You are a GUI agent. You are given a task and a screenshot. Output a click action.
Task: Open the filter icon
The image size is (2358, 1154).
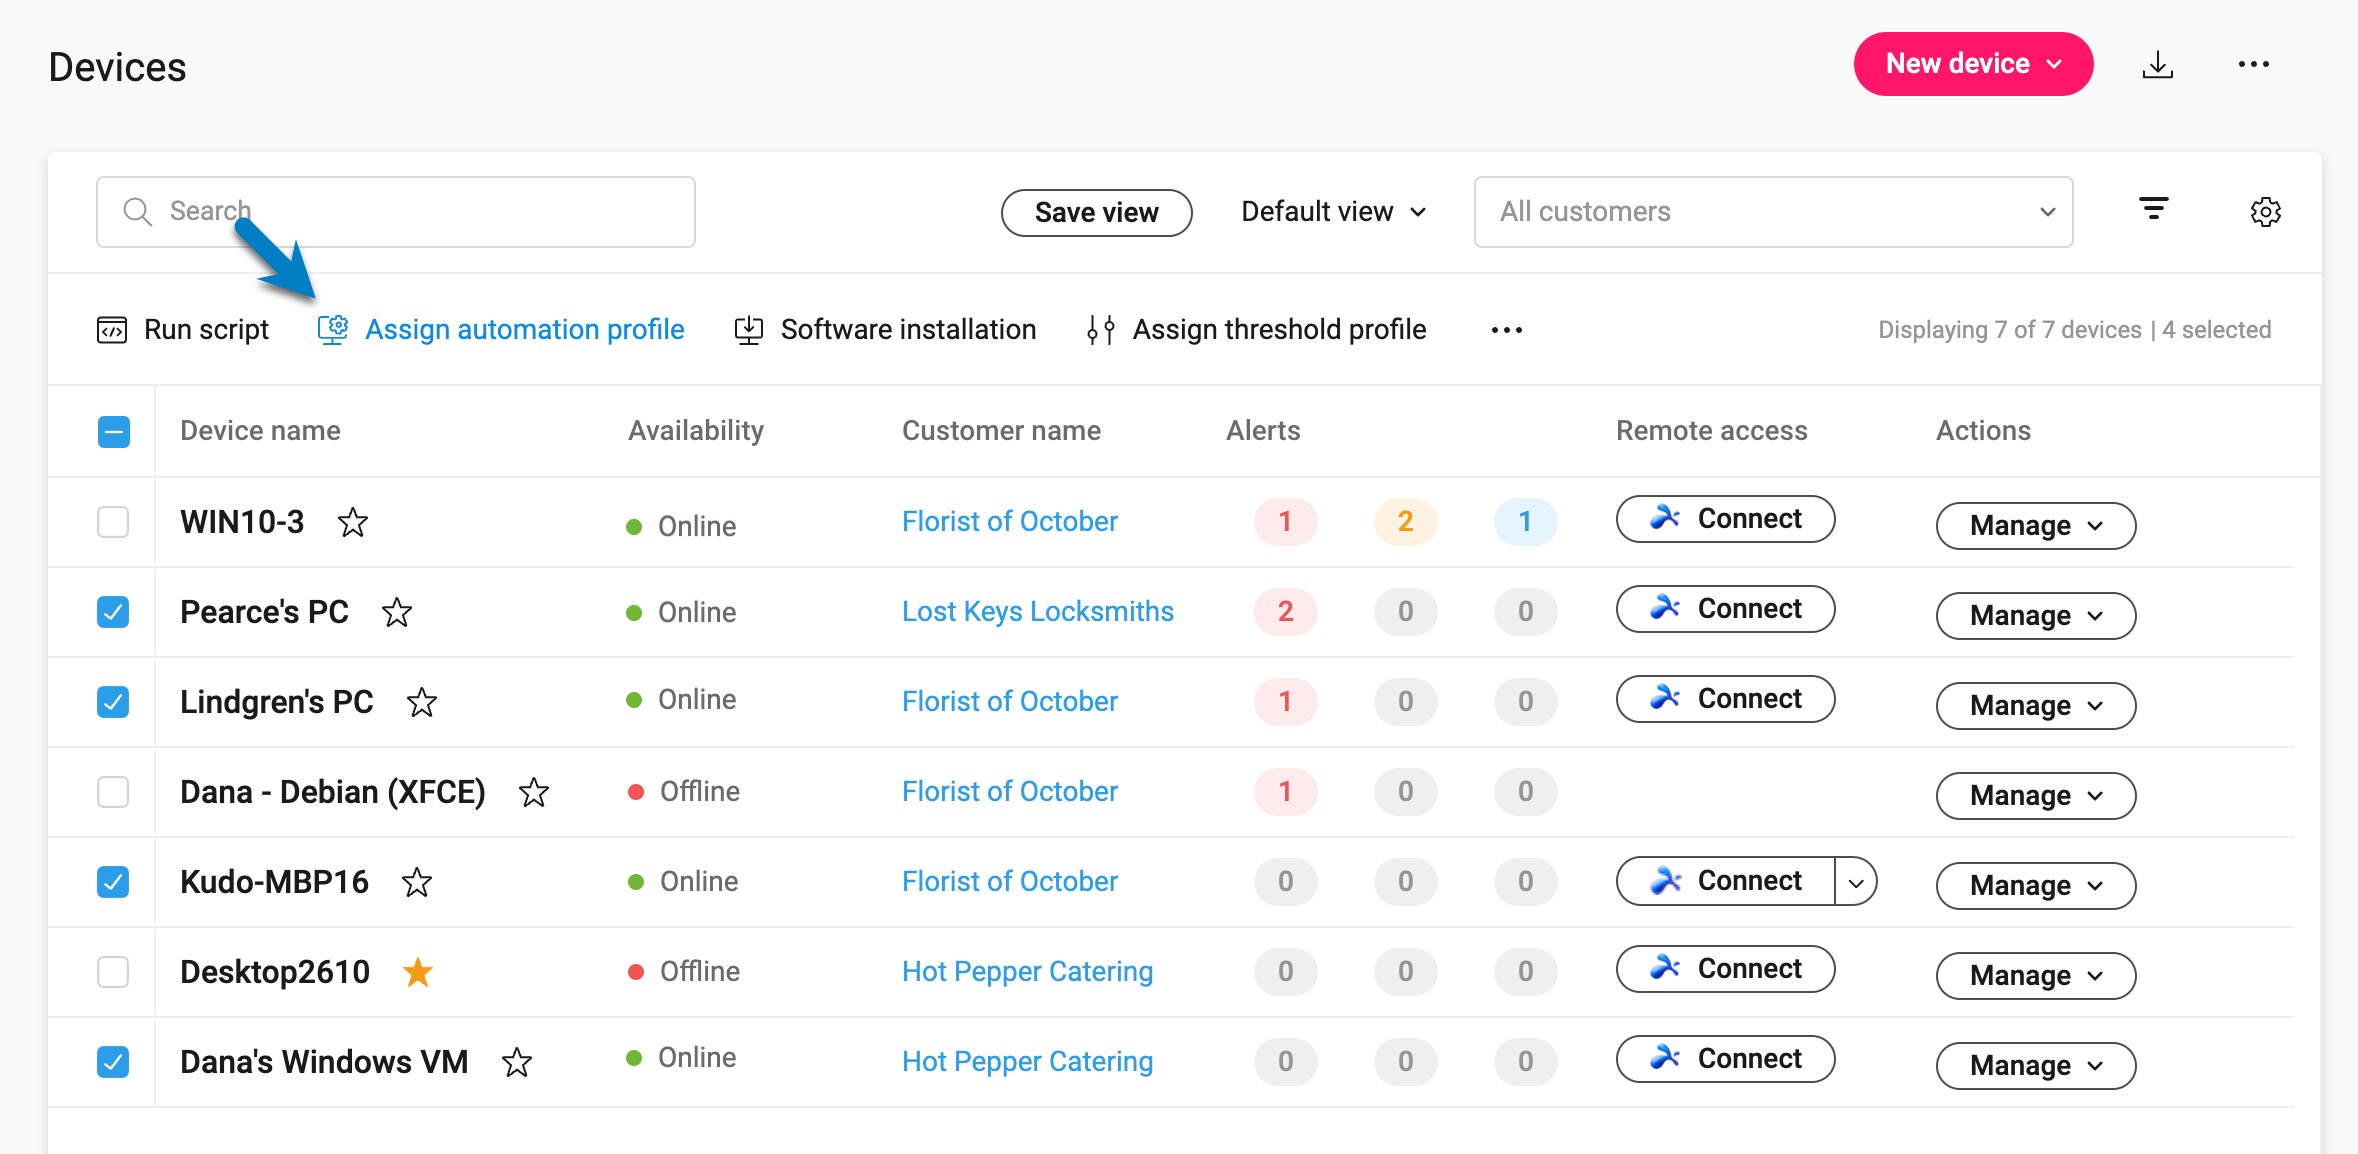click(x=2155, y=210)
